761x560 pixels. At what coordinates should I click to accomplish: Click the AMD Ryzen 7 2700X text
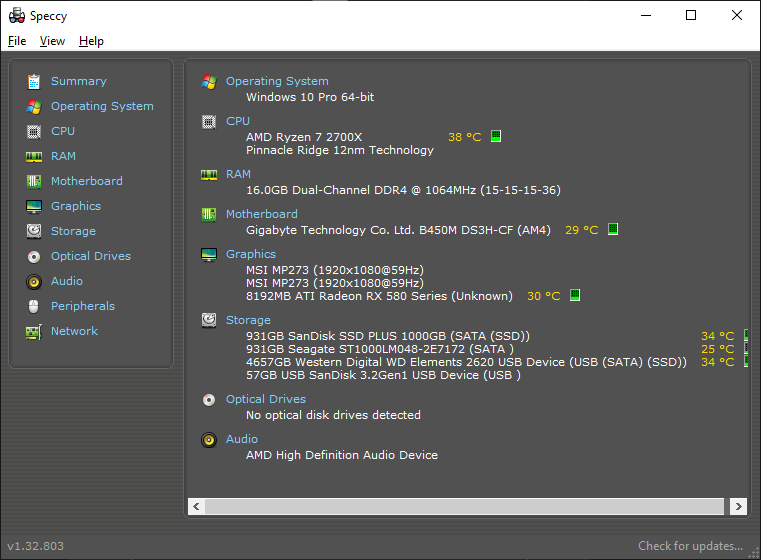click(x=304, y=137)
